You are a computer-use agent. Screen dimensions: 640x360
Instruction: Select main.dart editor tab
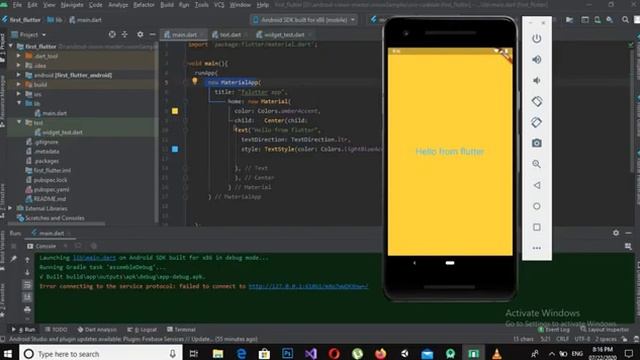click(x=183, y=35)
